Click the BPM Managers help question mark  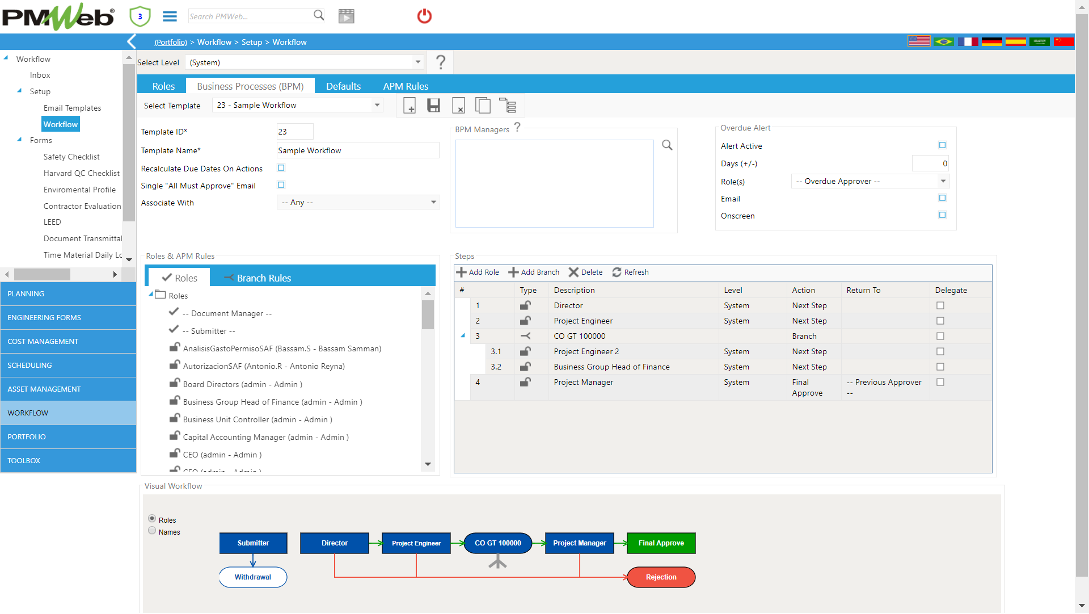[x=517, y=127]
